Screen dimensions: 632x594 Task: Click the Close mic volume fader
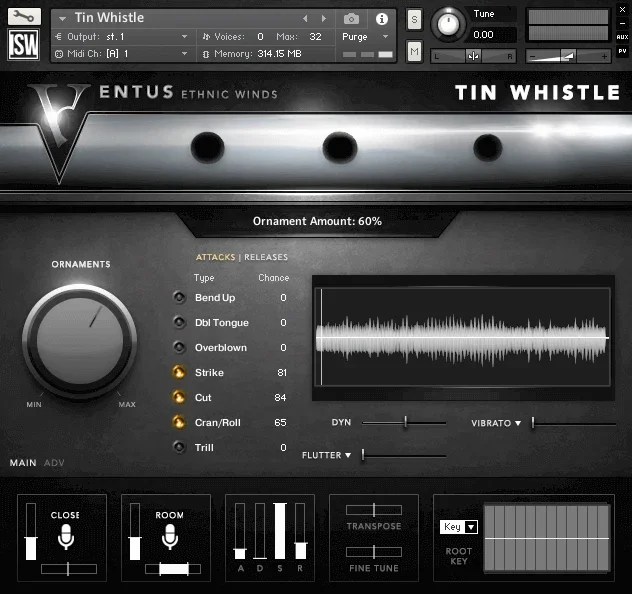31,531
